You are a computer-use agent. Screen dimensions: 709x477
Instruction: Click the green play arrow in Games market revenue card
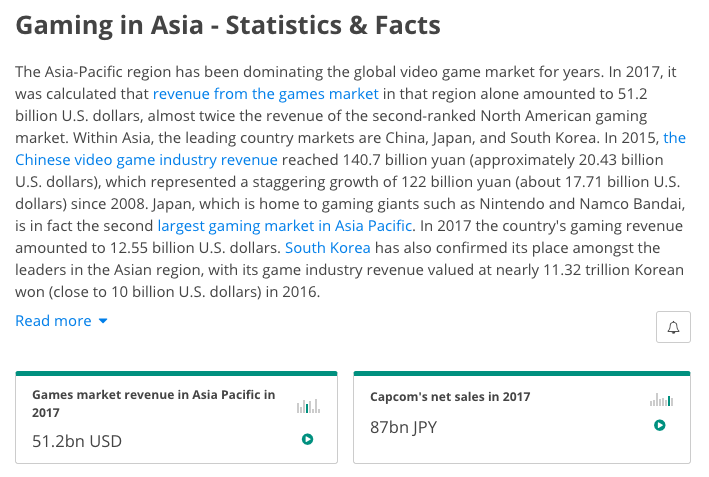pos(307,439)
